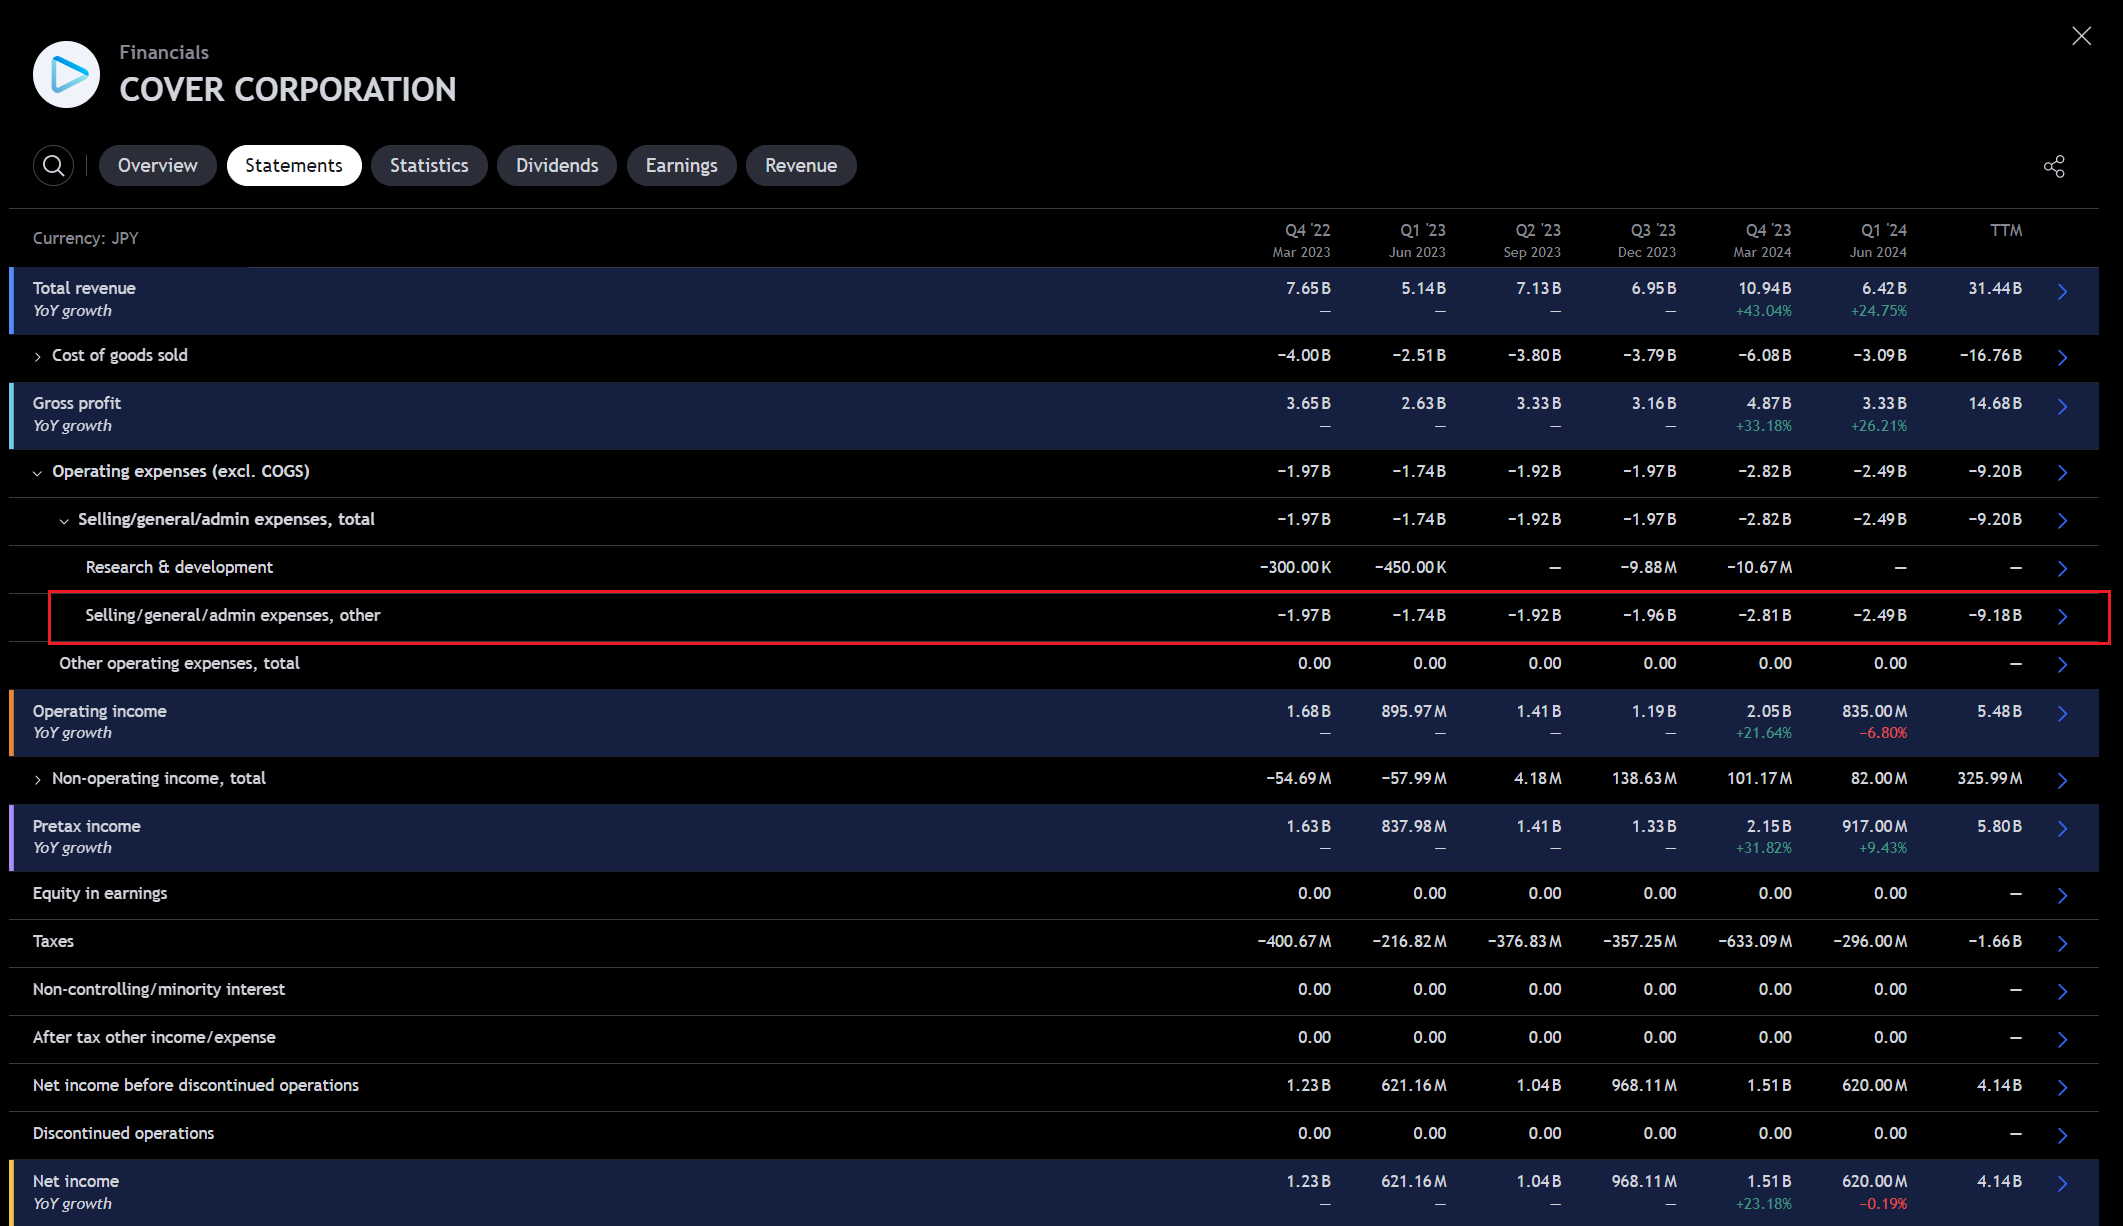Select Pretax income row label
The width and height of the screenshot is (2123, 1226).
point(87,826)
